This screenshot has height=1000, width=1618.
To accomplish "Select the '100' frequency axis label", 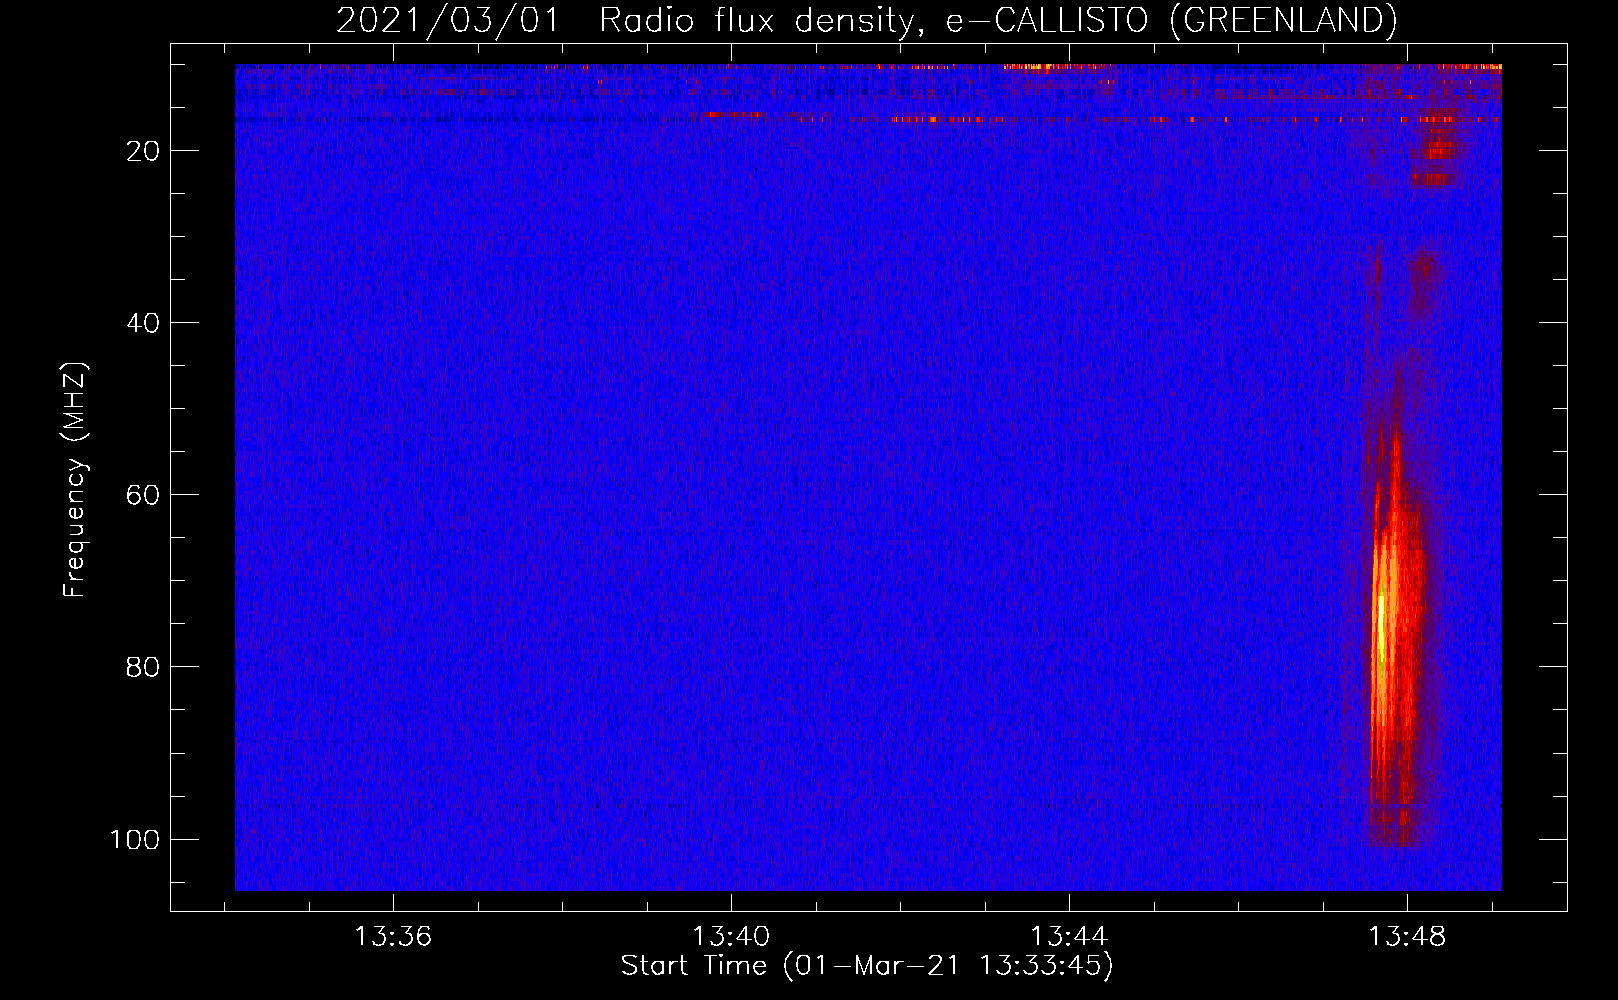I will point(135,839).
